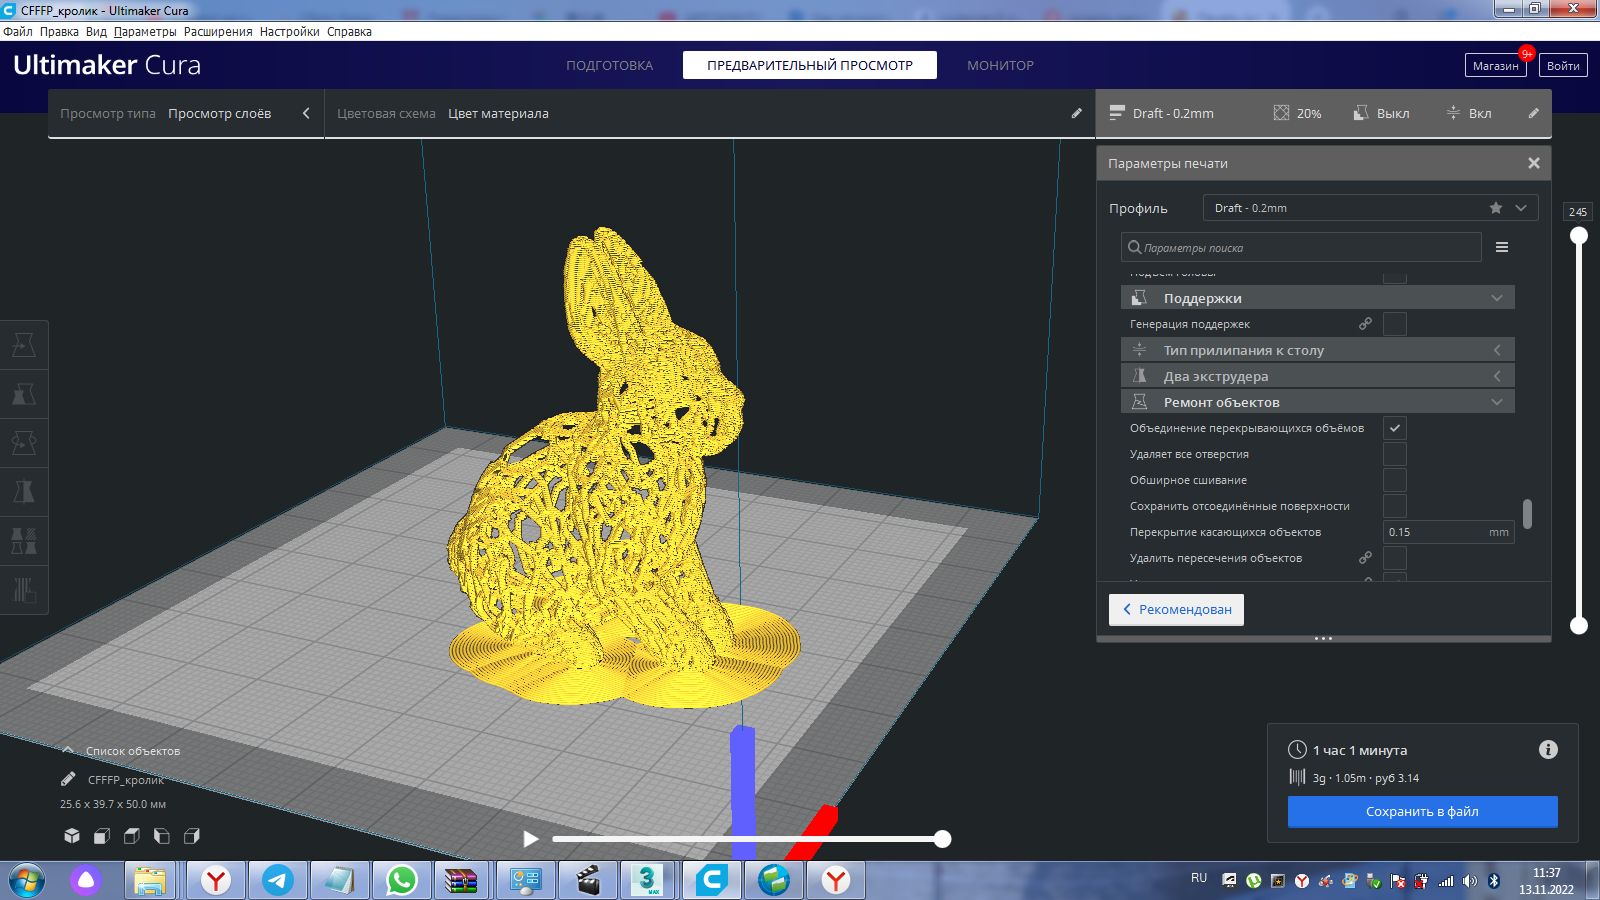
Task: Open the Расширения menu
Action: tap(218, 32)
